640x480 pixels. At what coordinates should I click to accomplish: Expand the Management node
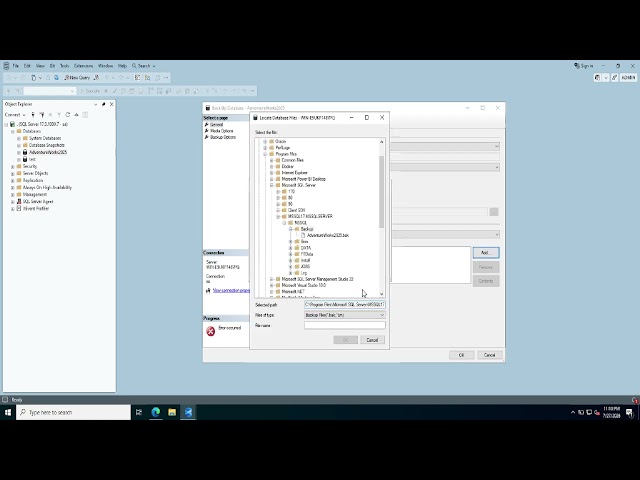click(x=13, y=195)
